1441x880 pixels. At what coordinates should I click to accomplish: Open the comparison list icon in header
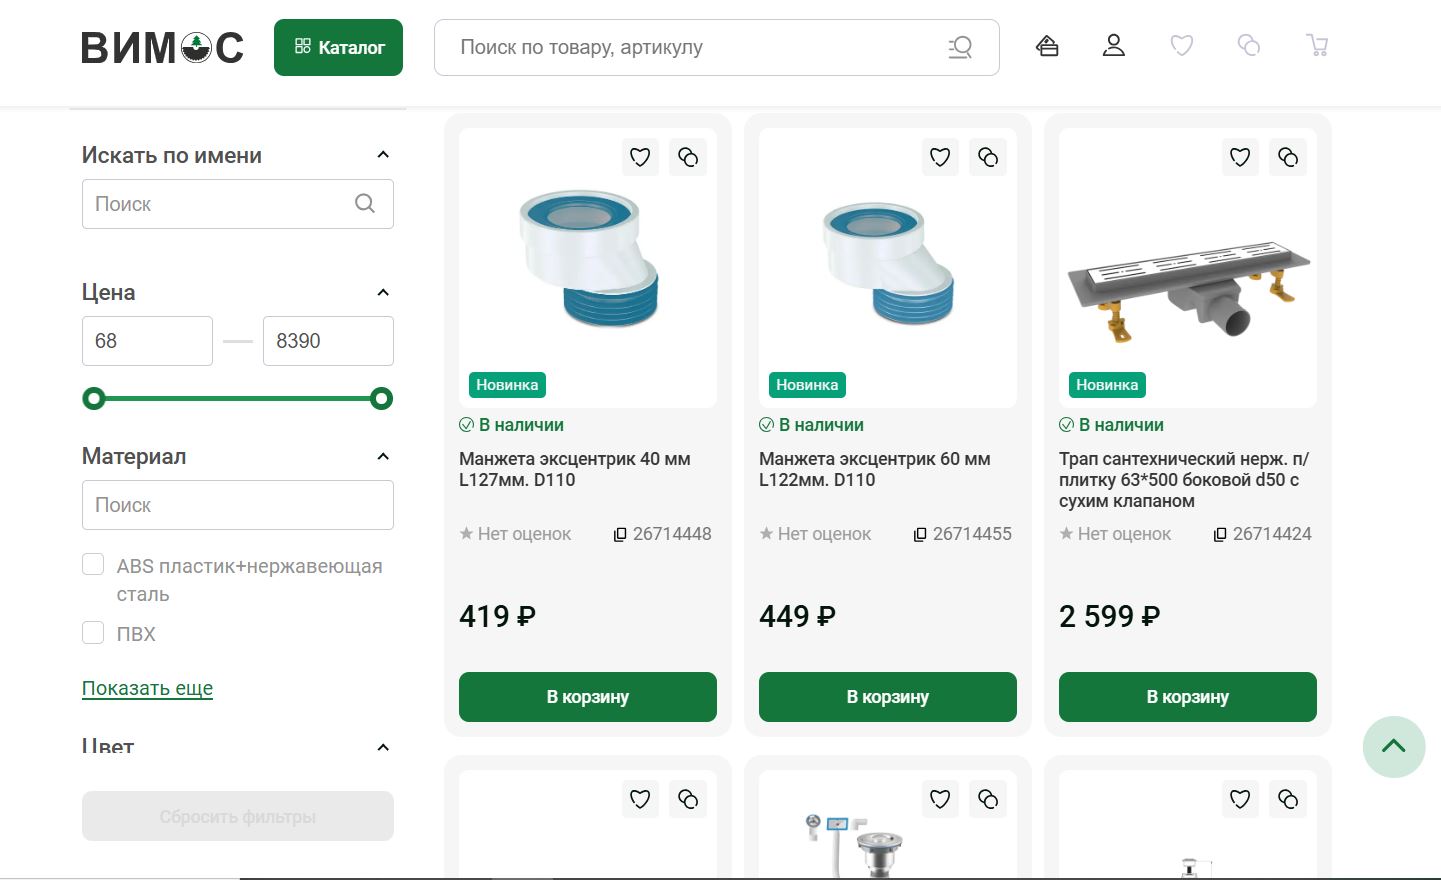(1249, 46)
